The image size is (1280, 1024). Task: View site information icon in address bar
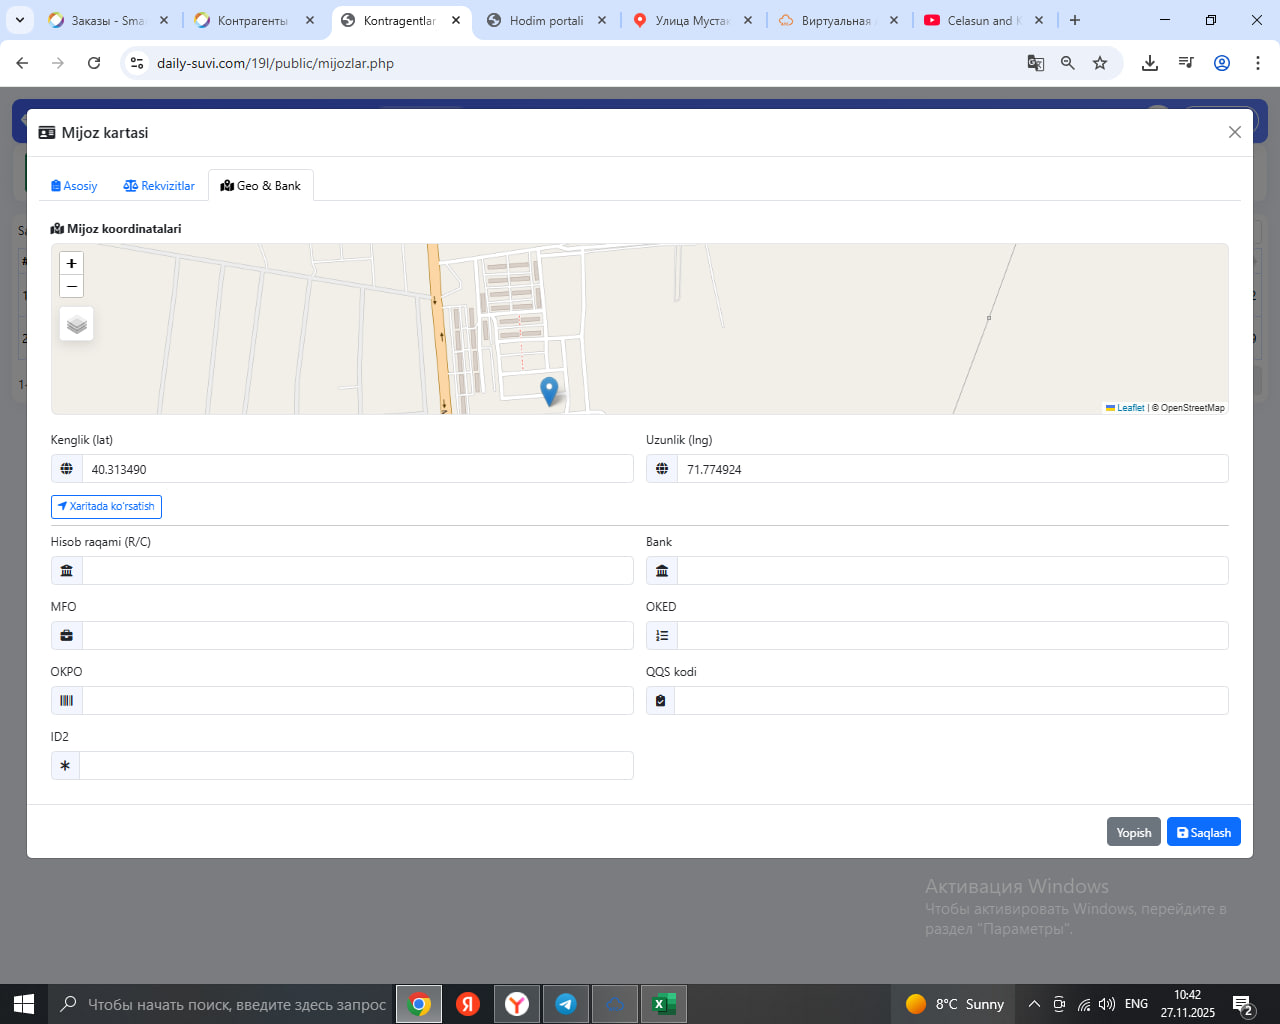pos(137,63)
